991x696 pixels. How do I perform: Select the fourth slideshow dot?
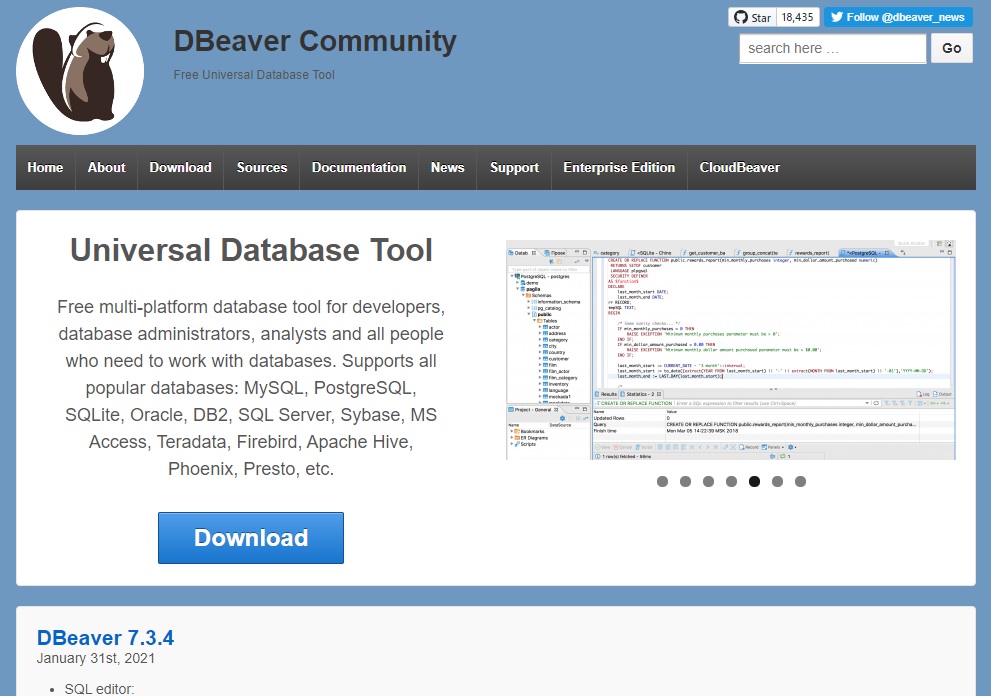(731, 482)
